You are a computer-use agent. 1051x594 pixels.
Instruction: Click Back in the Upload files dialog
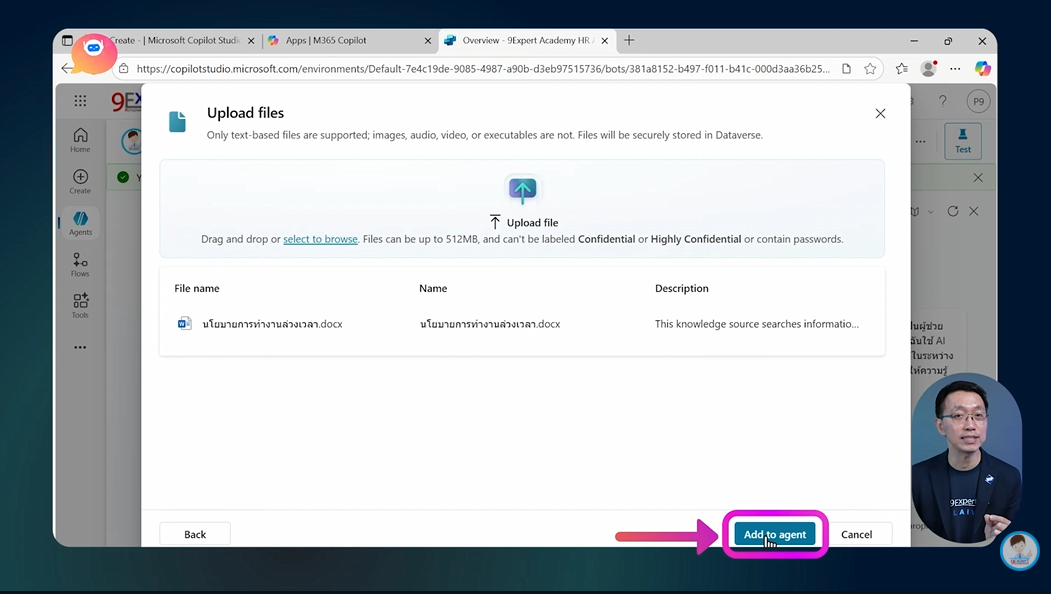tap(194, 533)
